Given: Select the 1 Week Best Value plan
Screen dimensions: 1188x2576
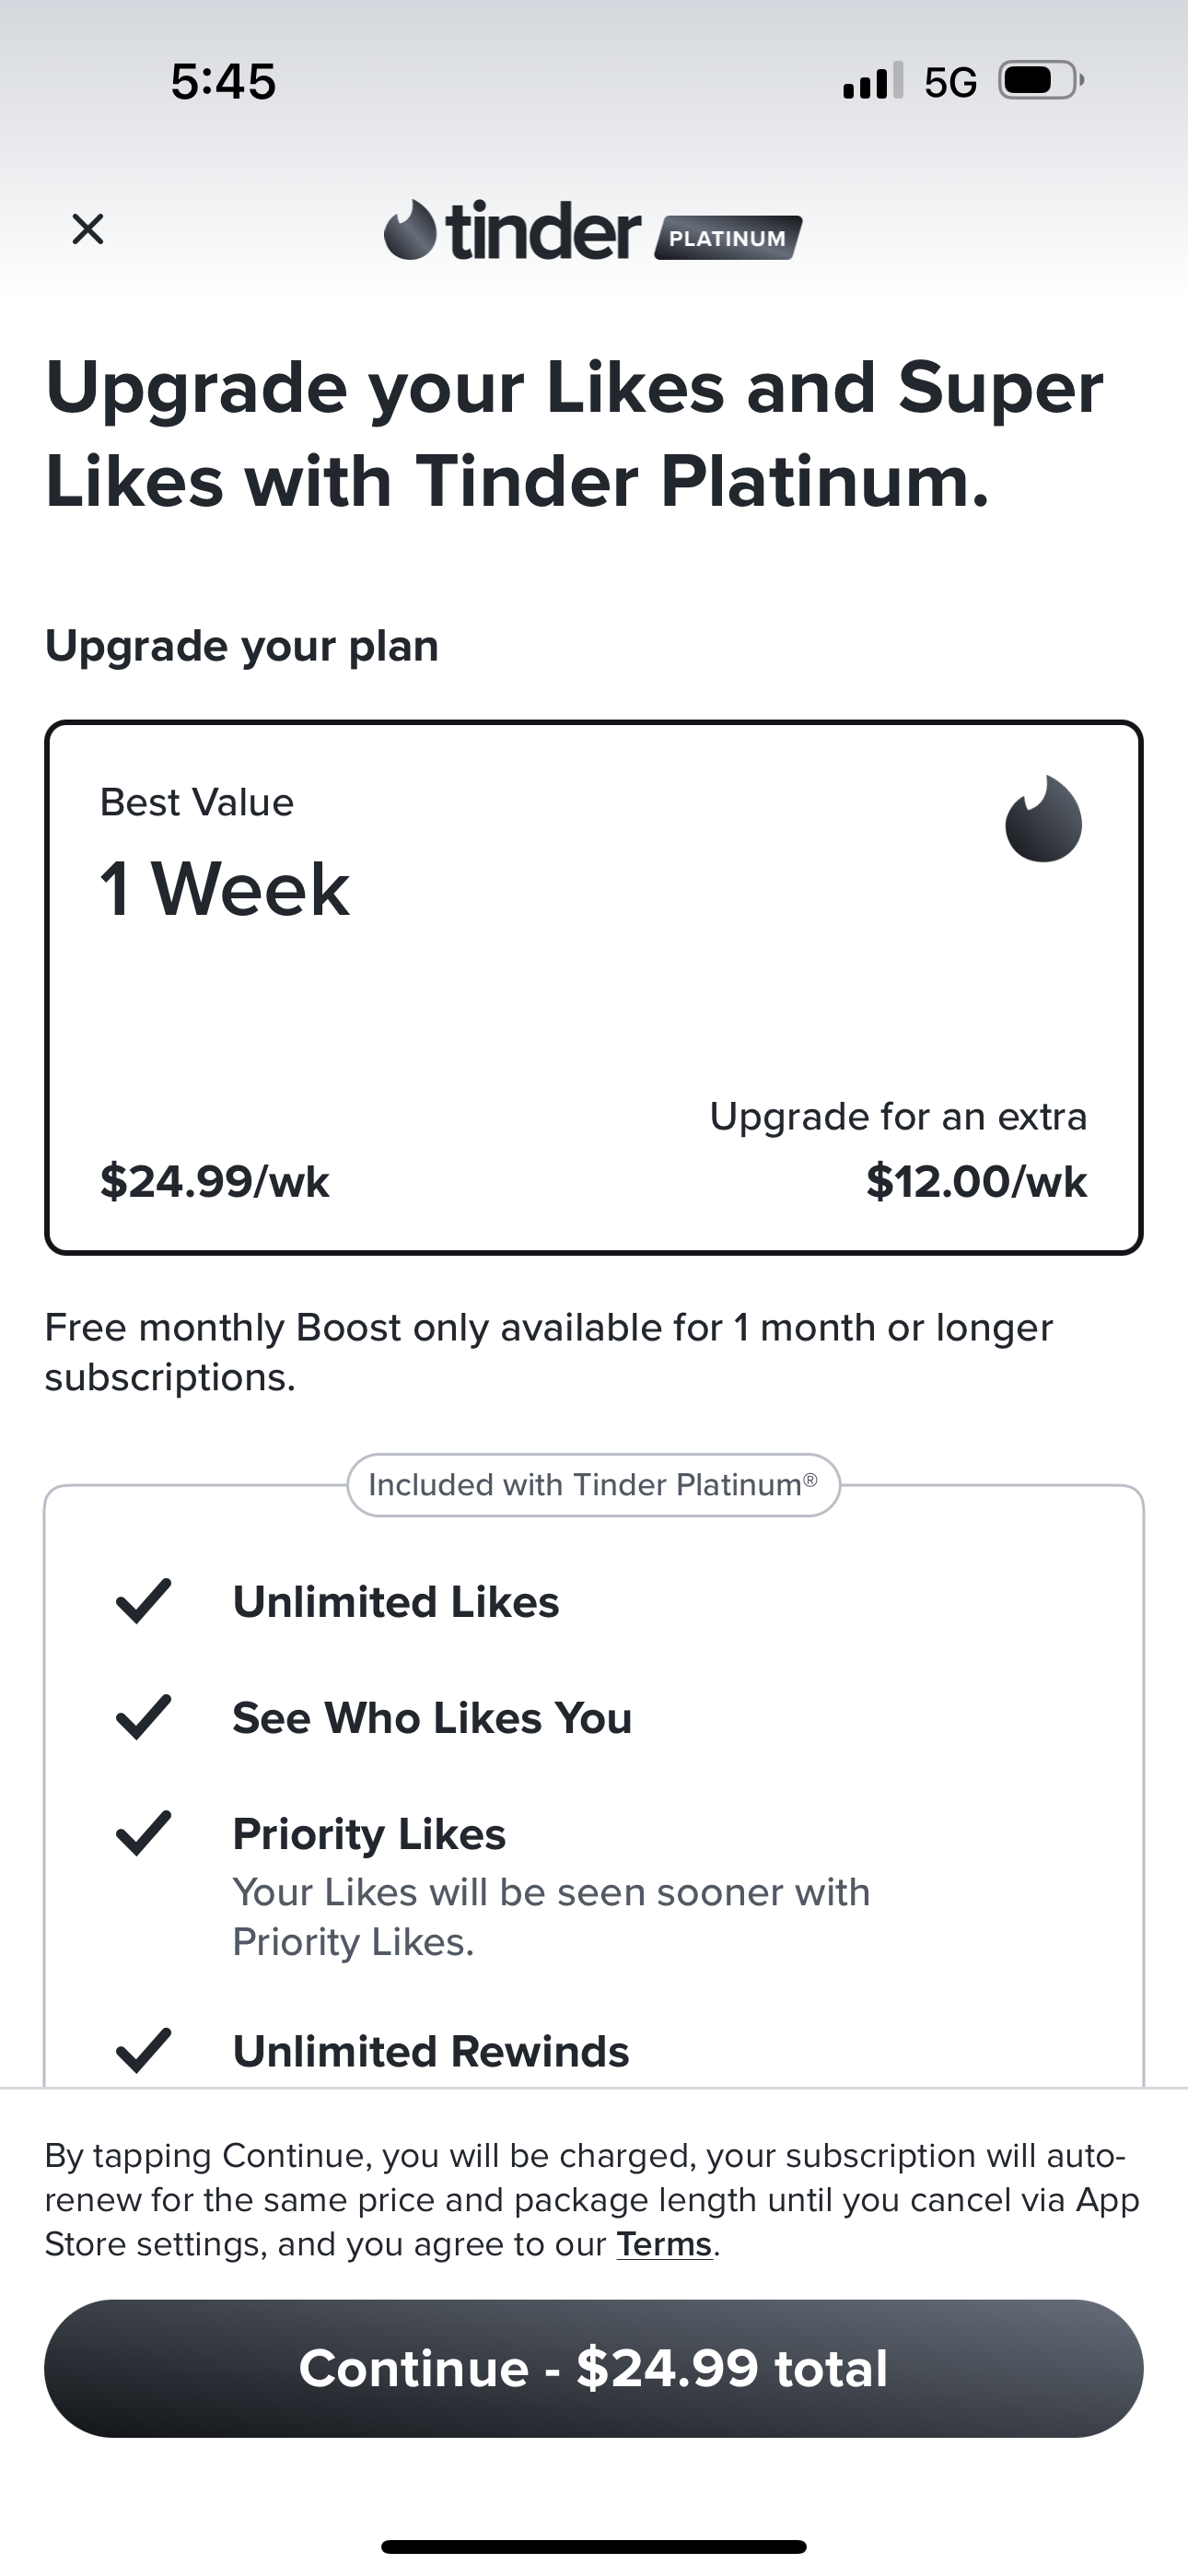Looking at the screenshot, I should [x=593, y=986].
